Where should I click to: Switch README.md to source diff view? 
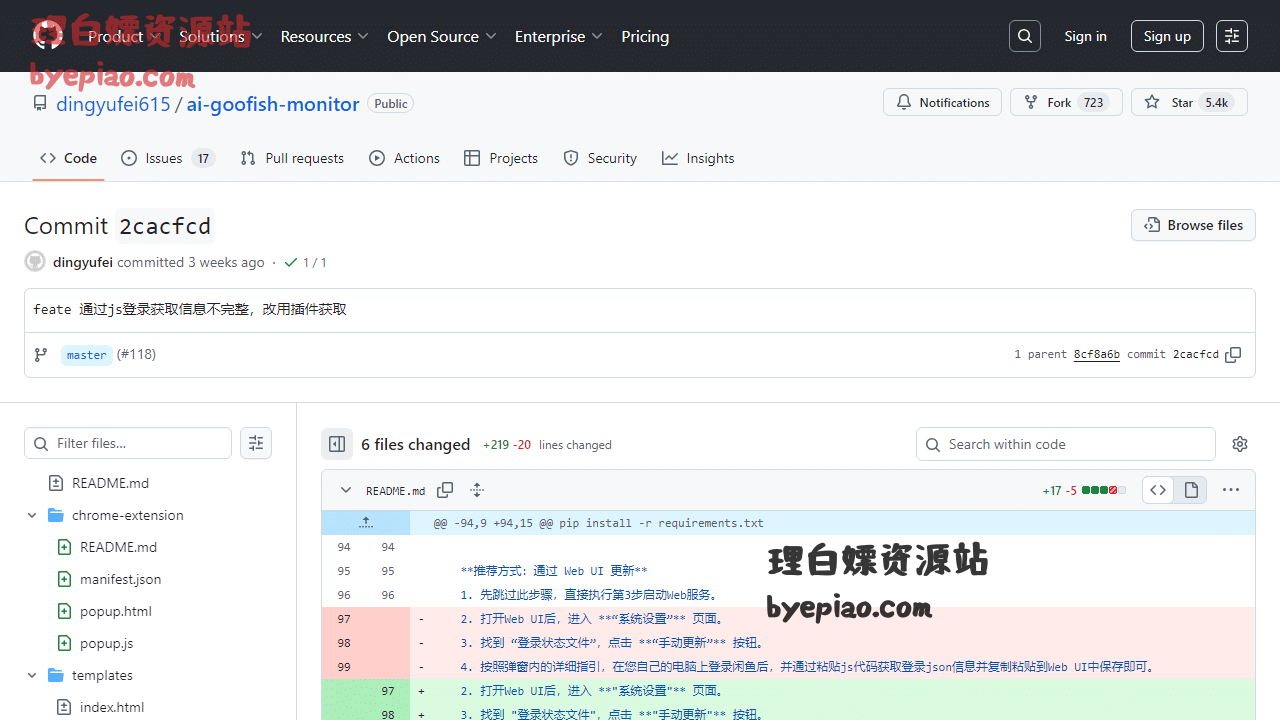(1158, 490)
